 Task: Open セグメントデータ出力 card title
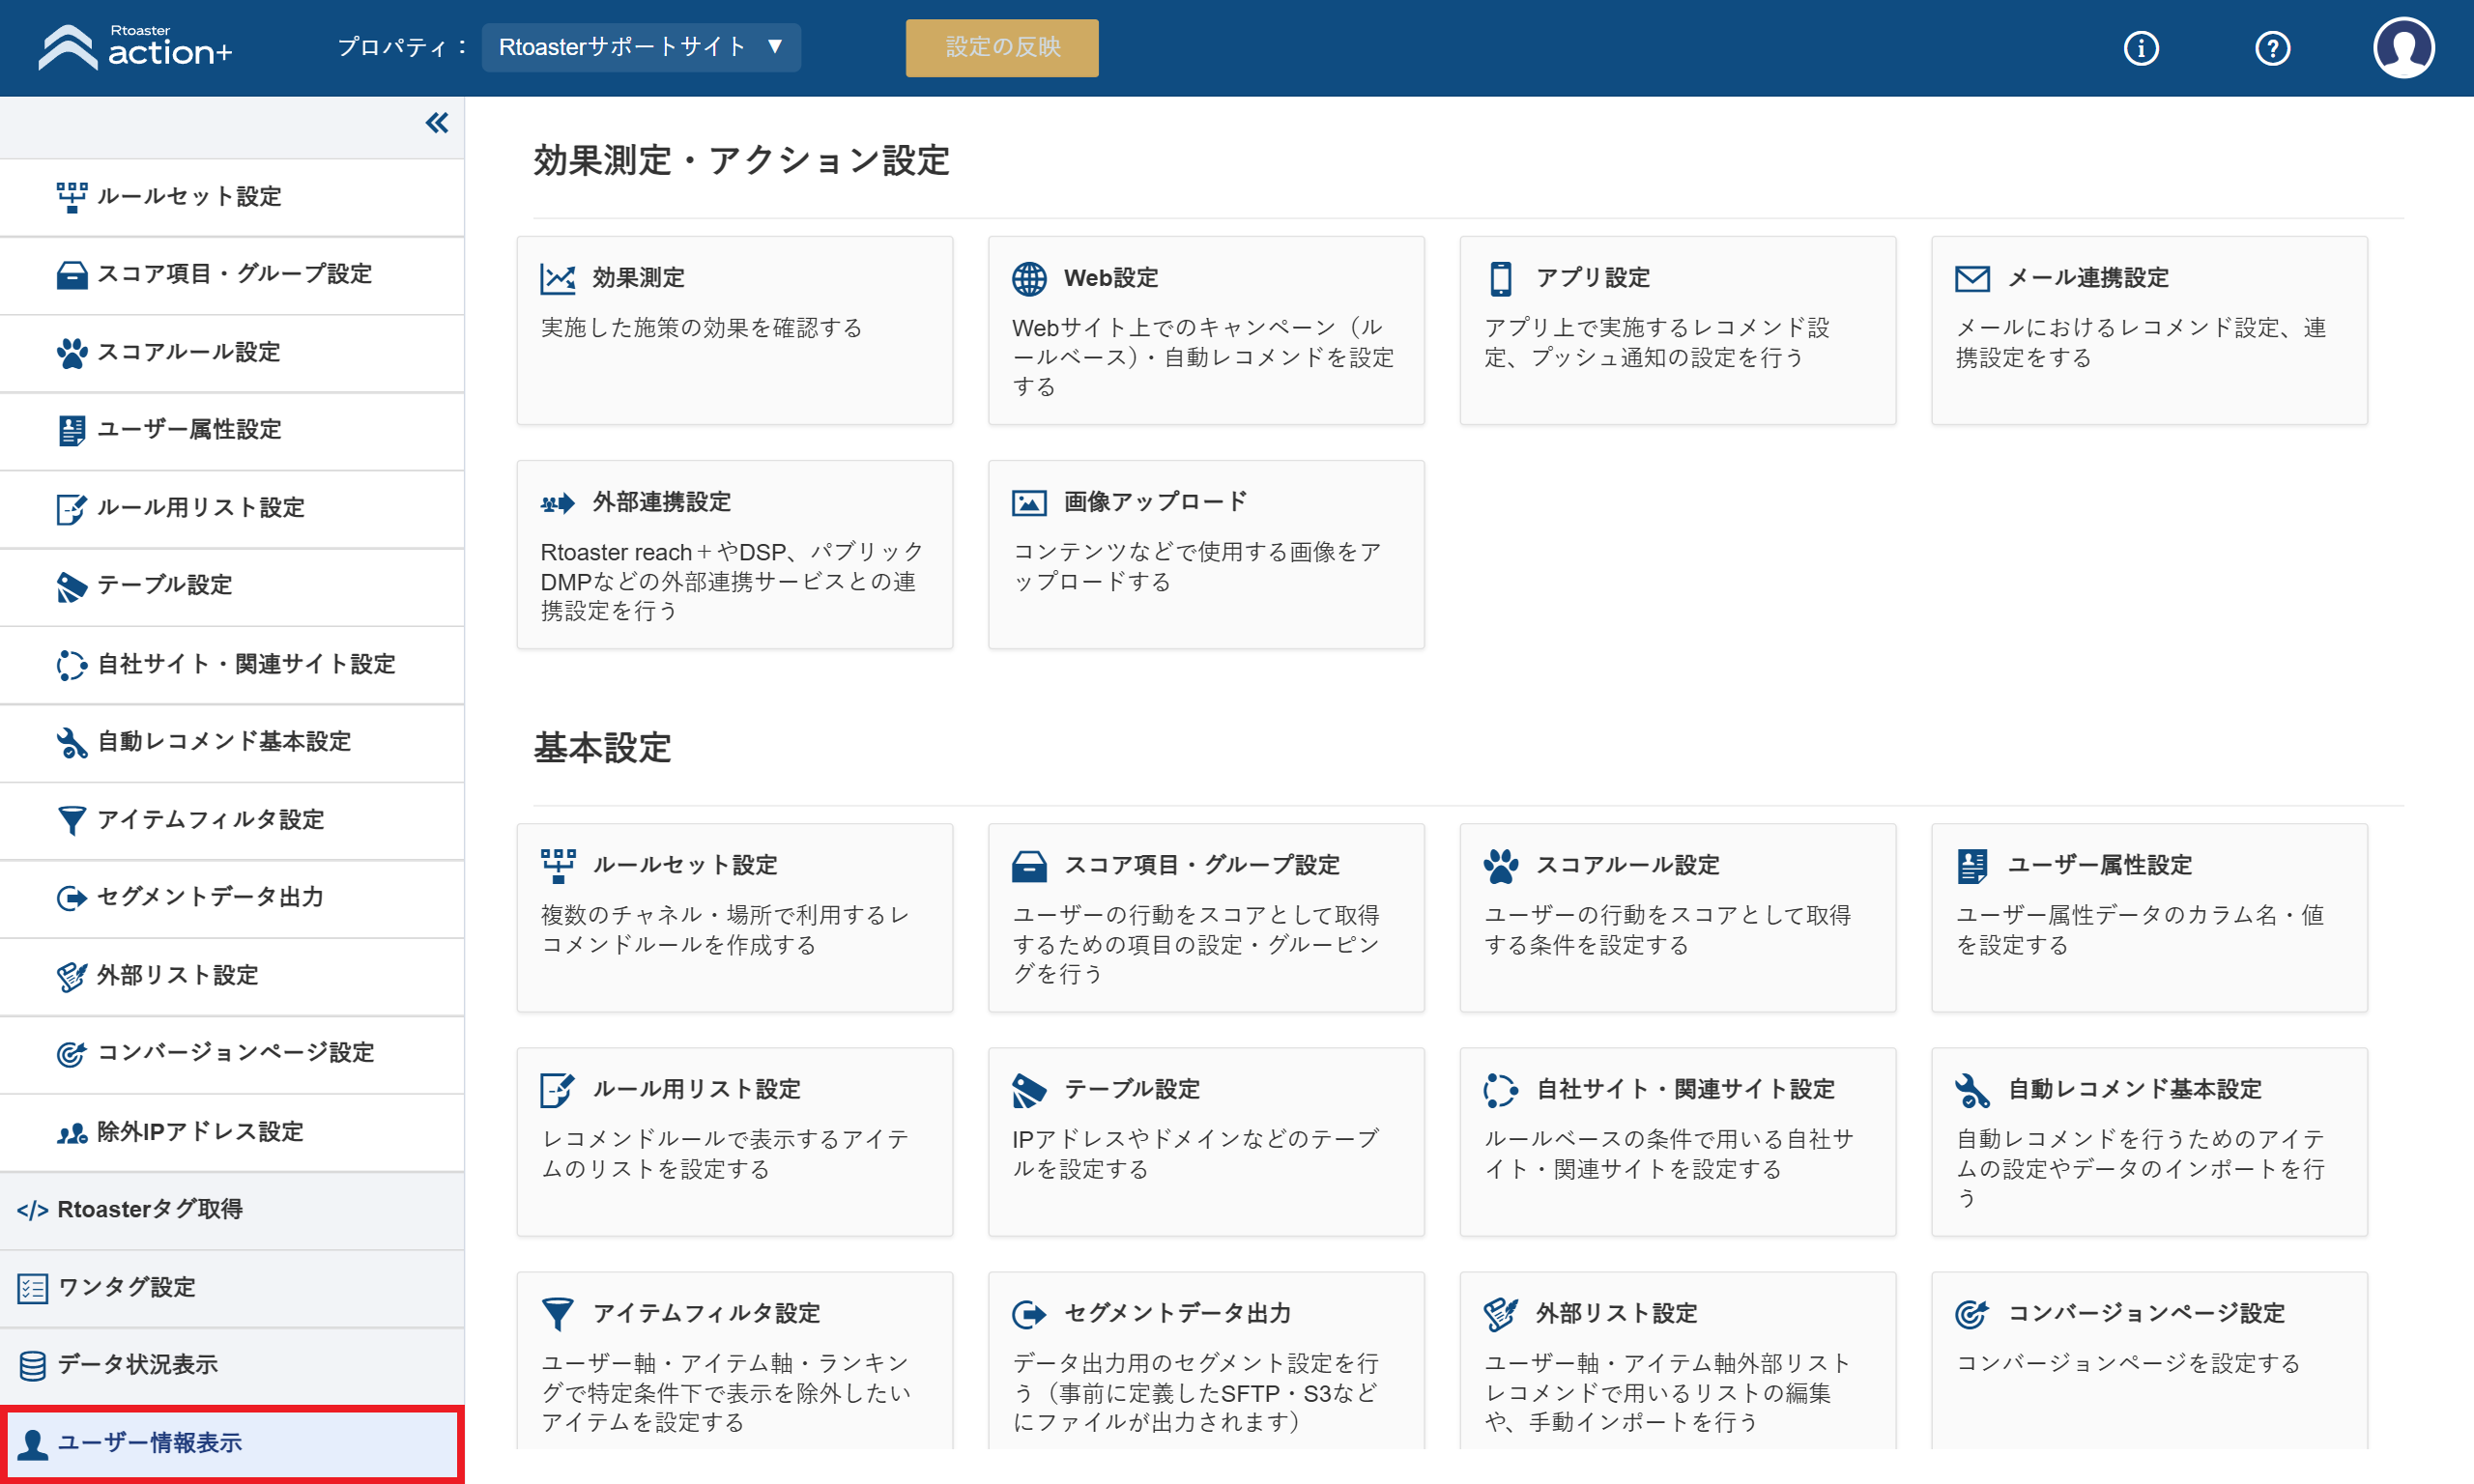click(1177, 1314)
